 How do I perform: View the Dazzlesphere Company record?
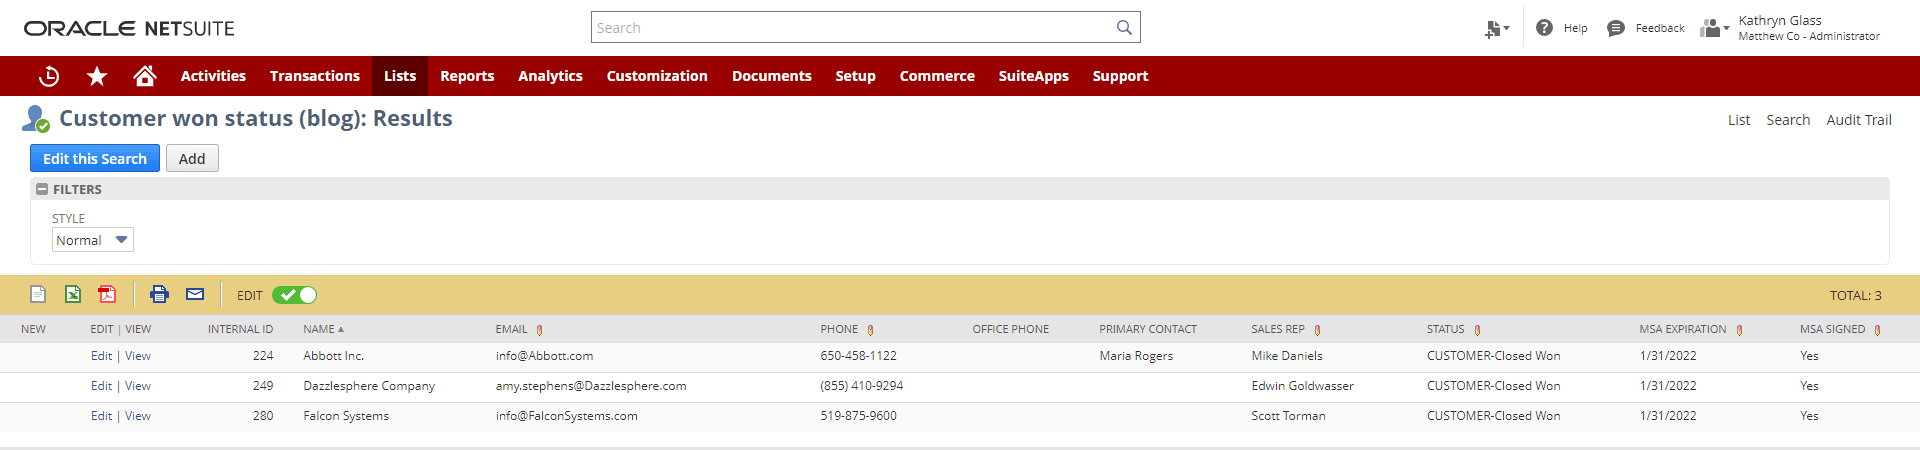[x=138, y=386]
